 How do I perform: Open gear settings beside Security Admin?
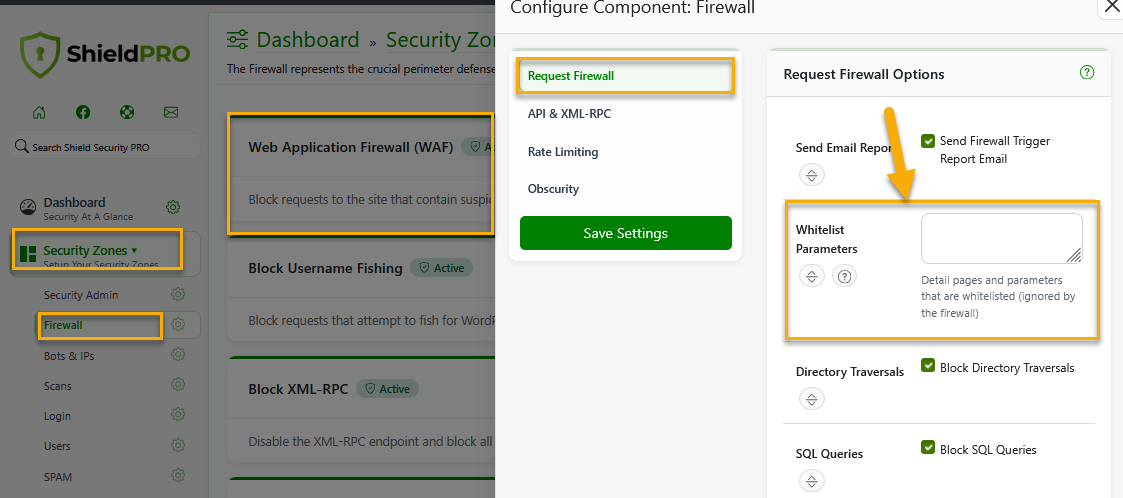coord(178,295)
